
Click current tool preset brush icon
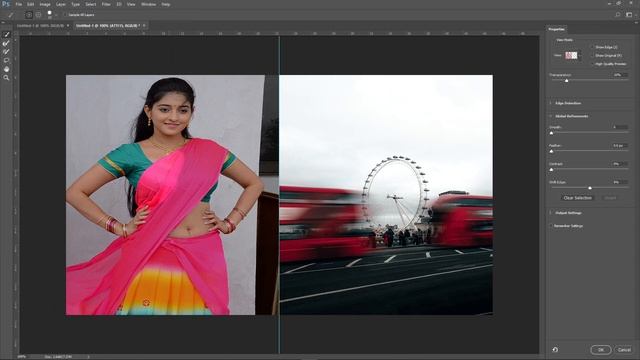coord(11,15)
